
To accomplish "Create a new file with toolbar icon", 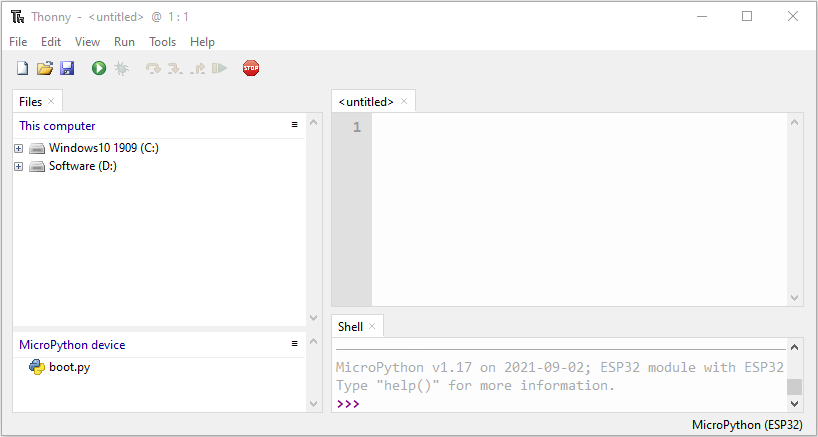I will coord(22,68).
